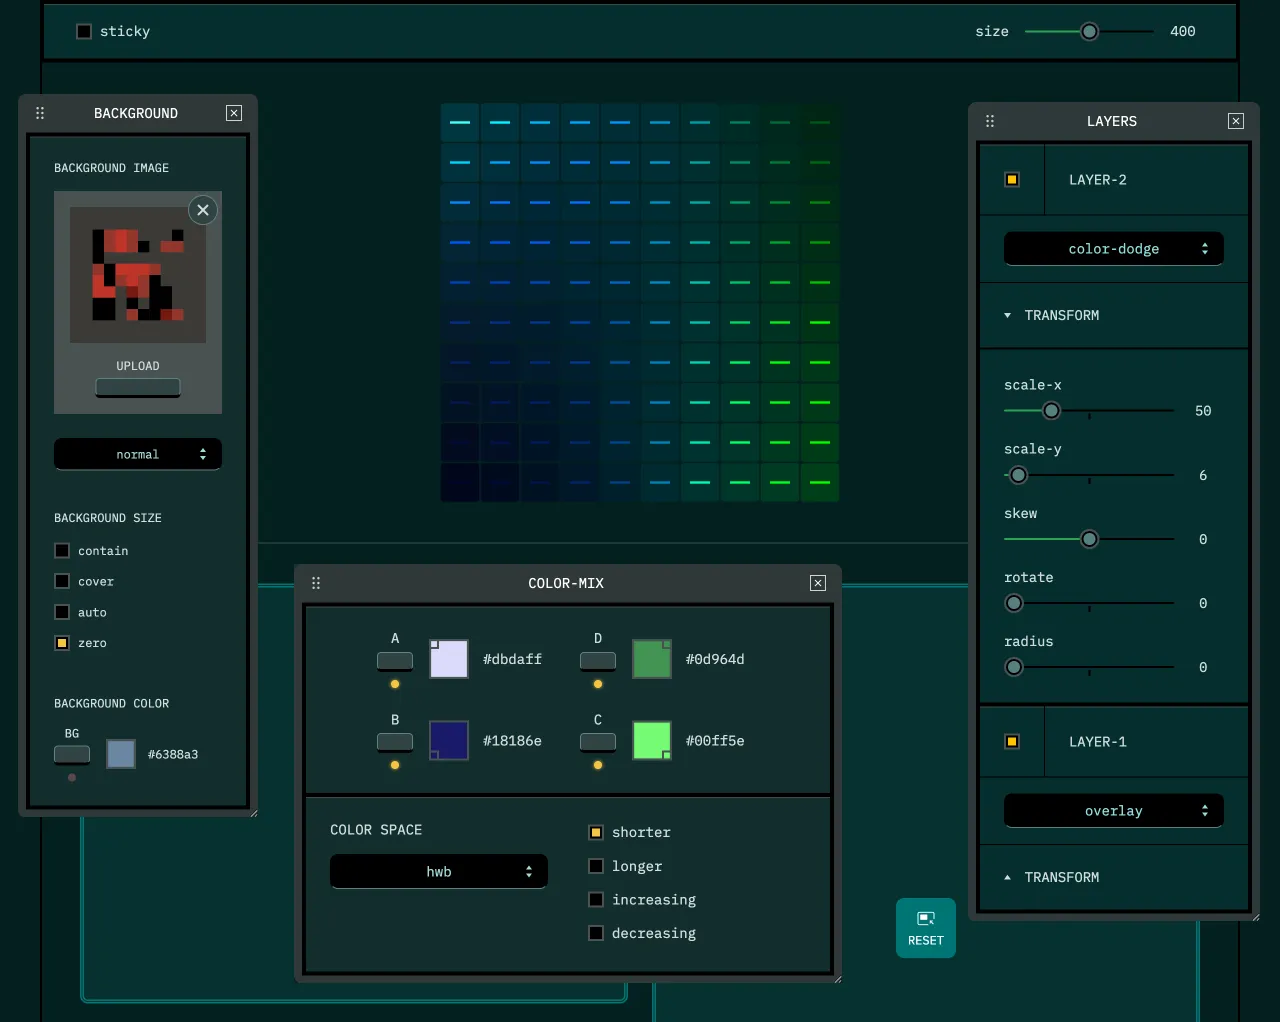Toggle the color A switch button
This screenshot has height=1022, width=1280.
395,660
